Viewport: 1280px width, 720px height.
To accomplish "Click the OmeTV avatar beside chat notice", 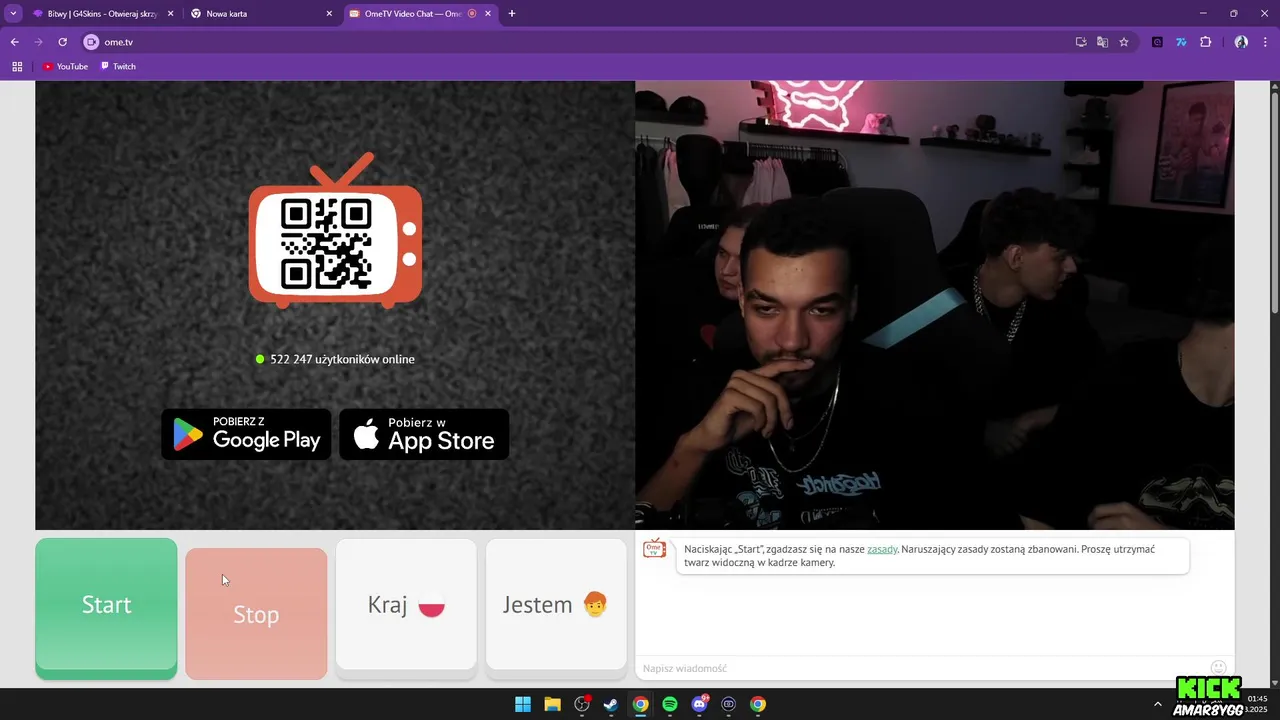I will pos(654,548).
